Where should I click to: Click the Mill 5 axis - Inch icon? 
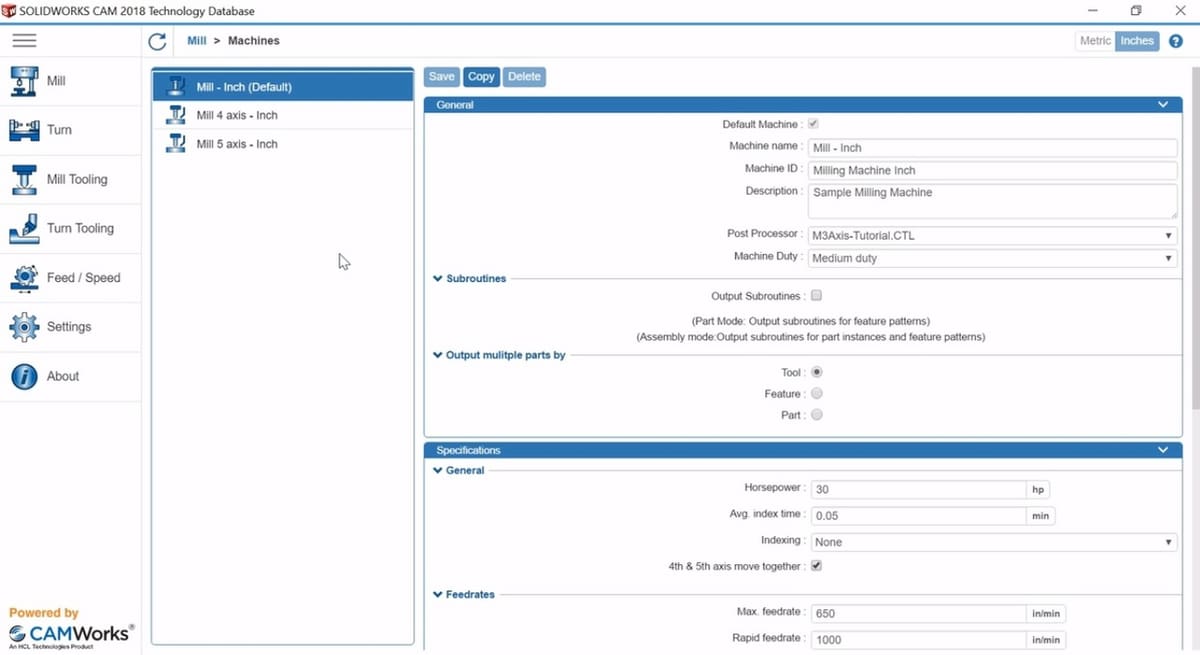(177, 144)
